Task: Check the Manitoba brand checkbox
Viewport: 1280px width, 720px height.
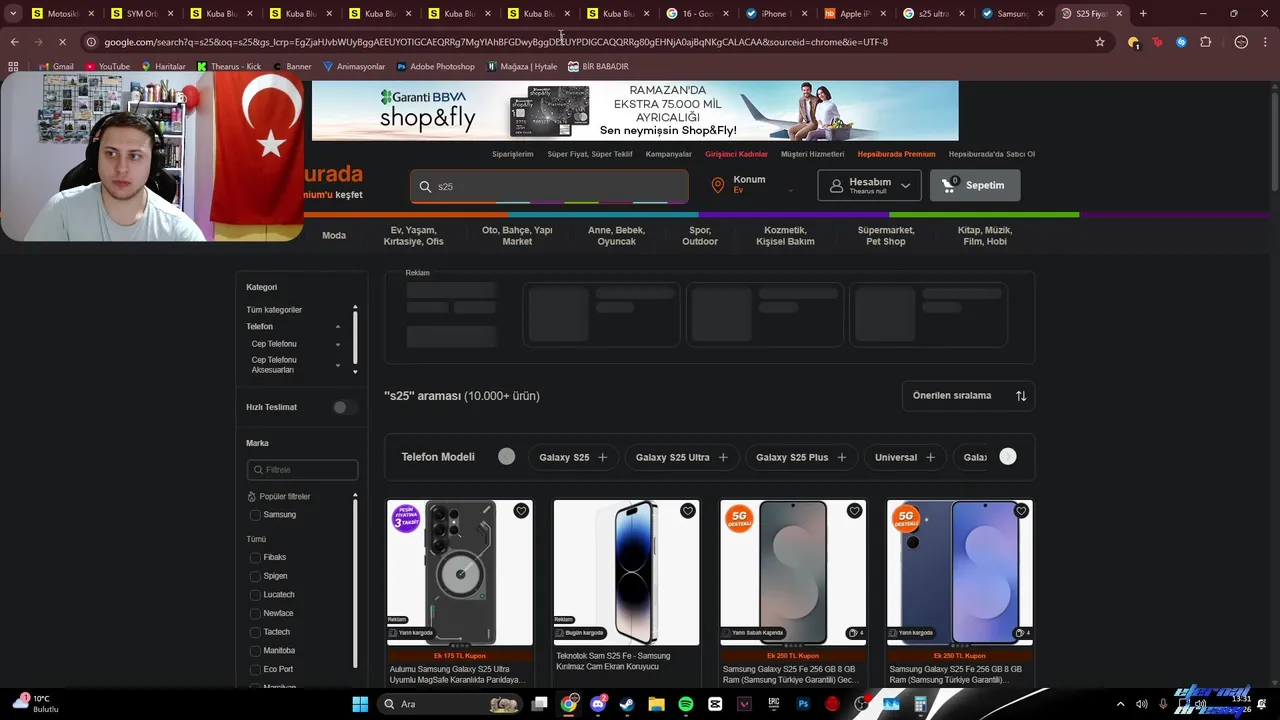Action: coord(255,651)
